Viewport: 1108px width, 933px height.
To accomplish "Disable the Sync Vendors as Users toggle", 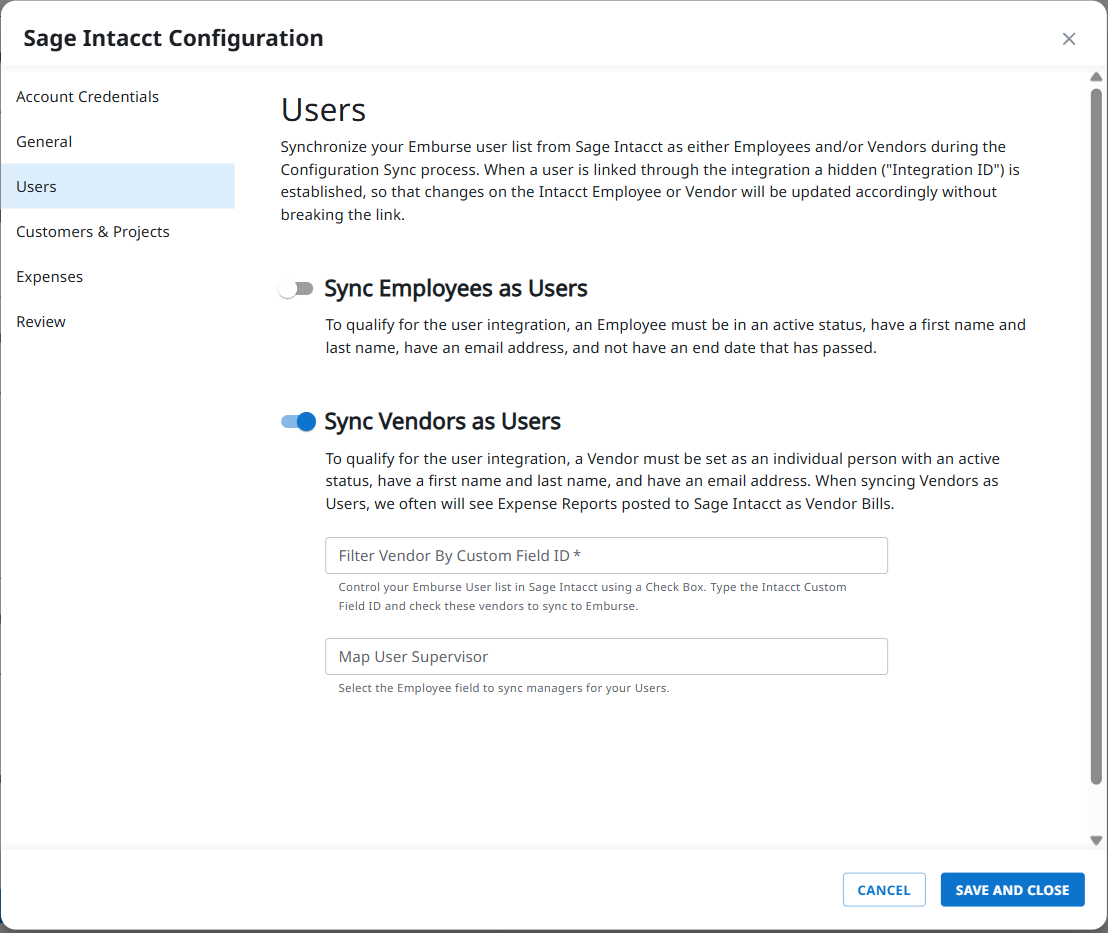I will (296, 422).
